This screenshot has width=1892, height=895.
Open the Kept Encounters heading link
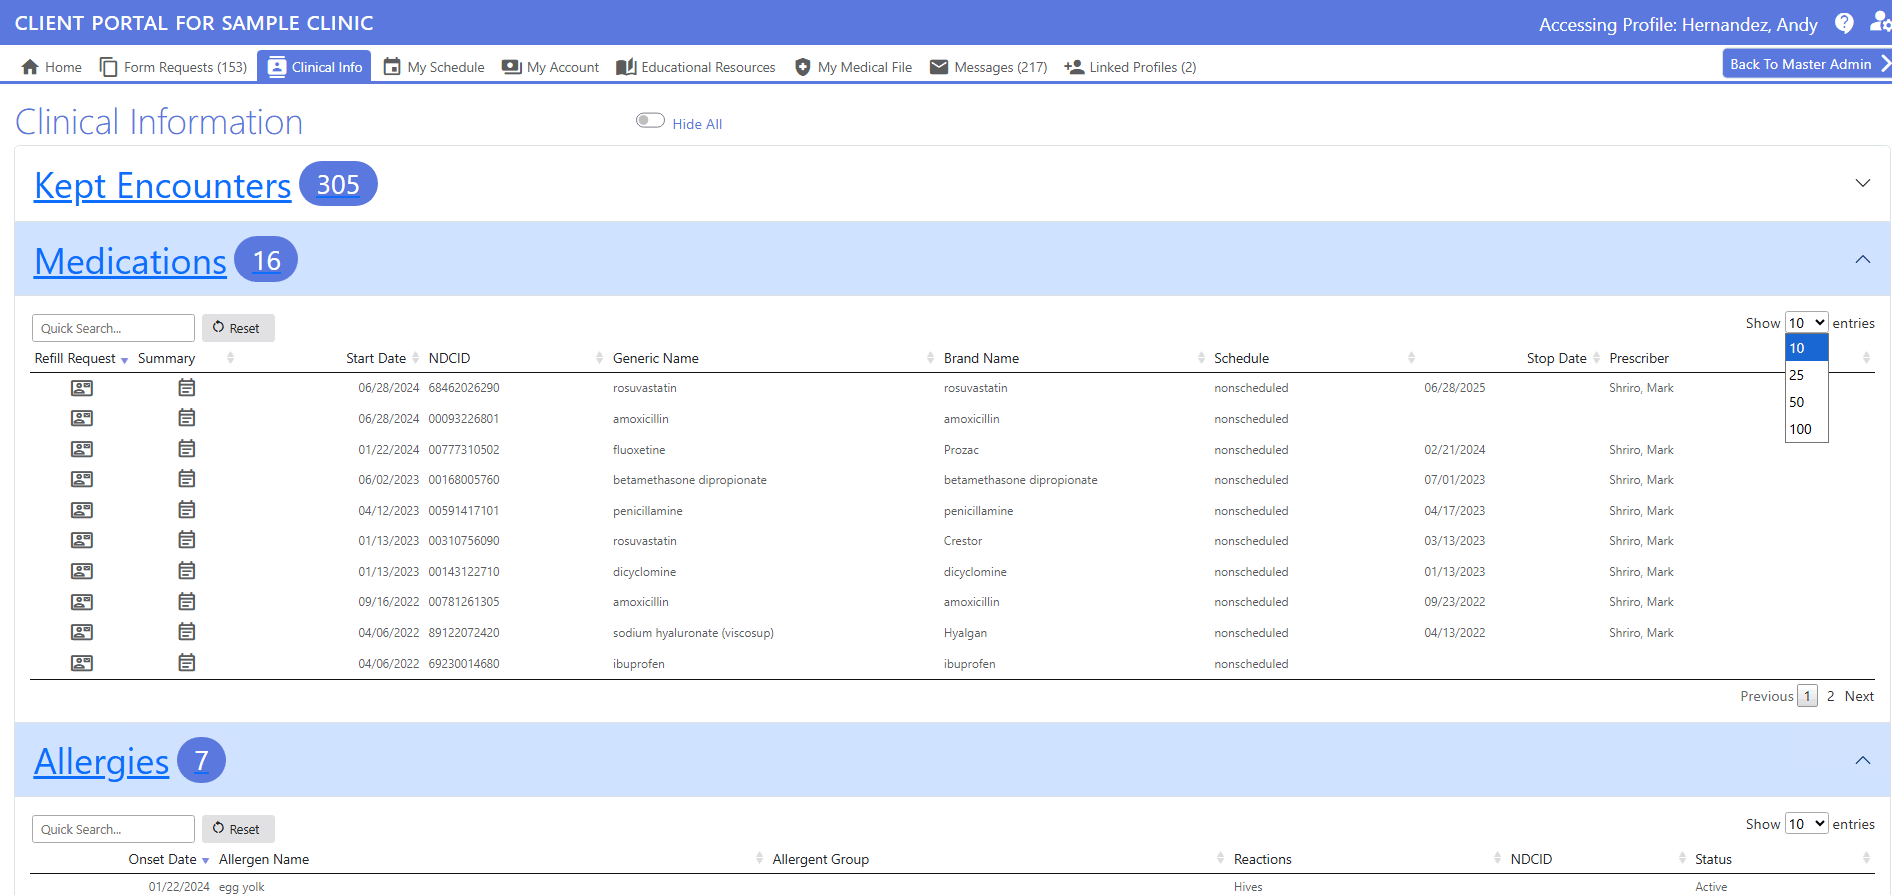click(x=163, y=186)
